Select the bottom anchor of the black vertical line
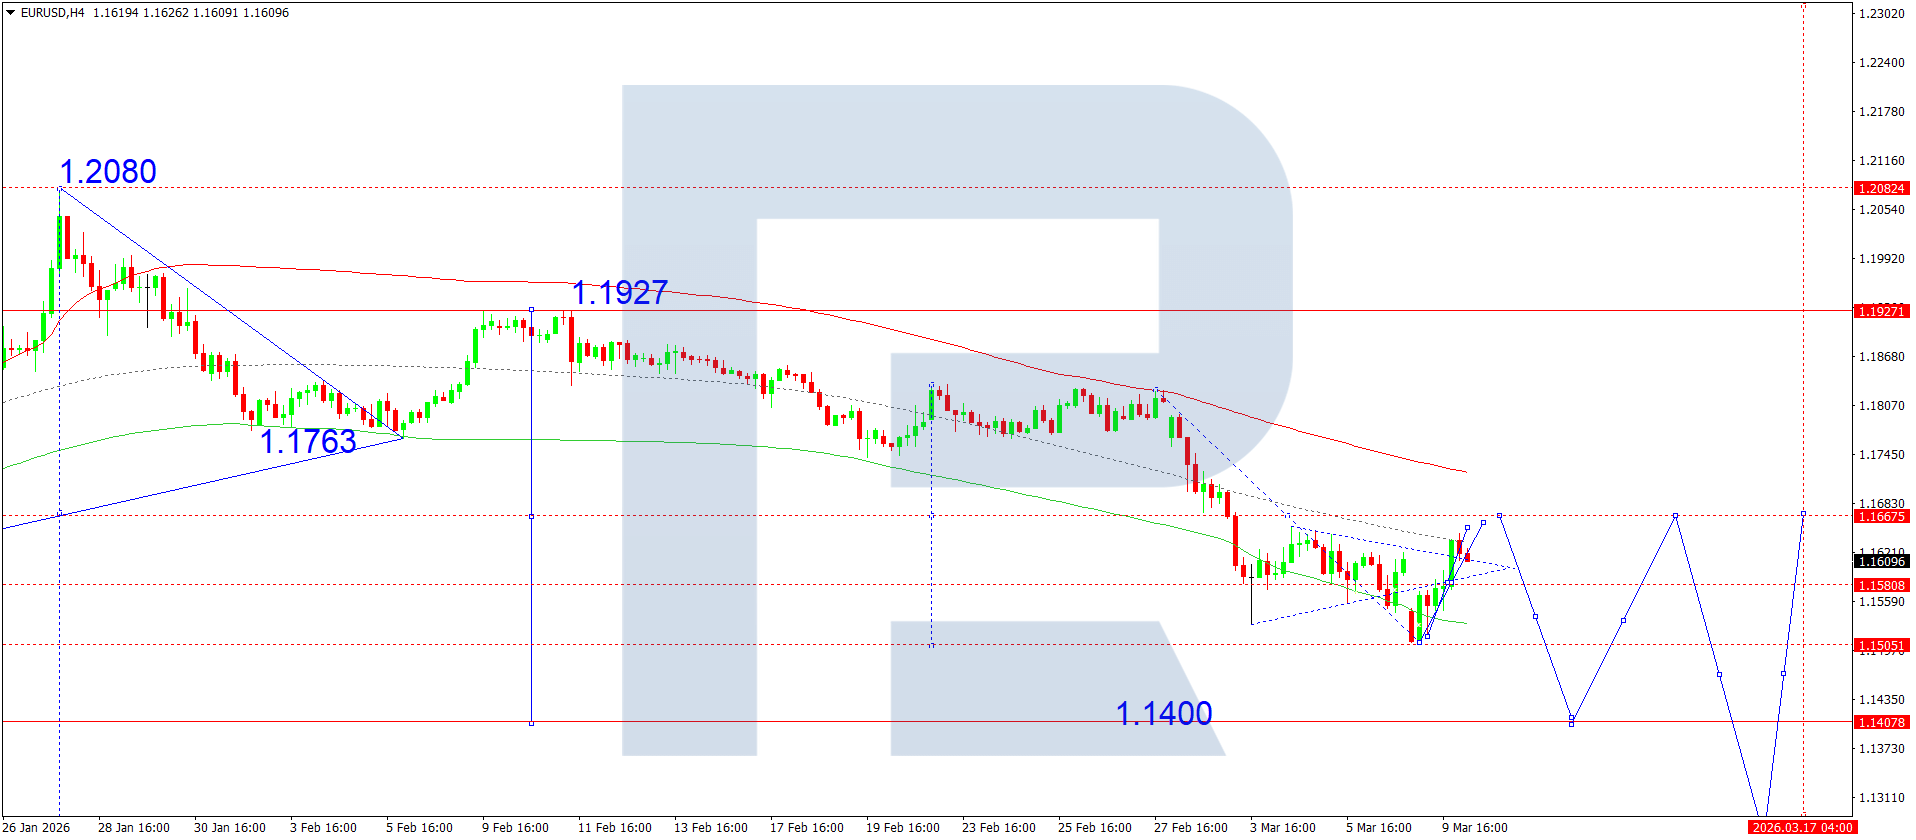 [531, 723]
